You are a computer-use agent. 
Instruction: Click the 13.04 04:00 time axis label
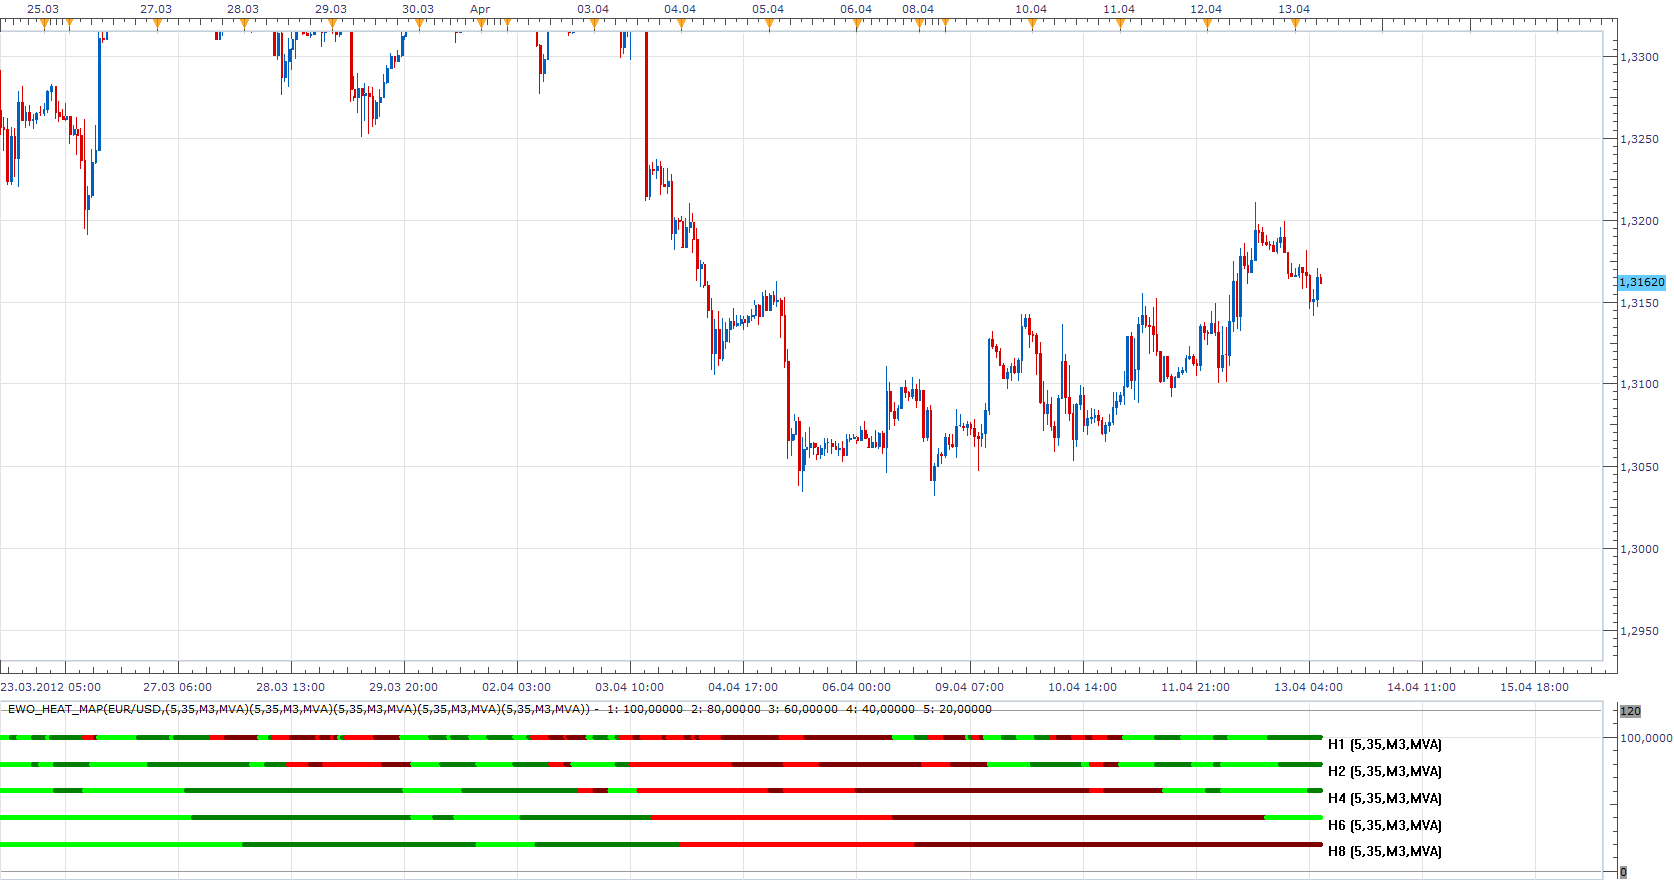[1308, 687]
